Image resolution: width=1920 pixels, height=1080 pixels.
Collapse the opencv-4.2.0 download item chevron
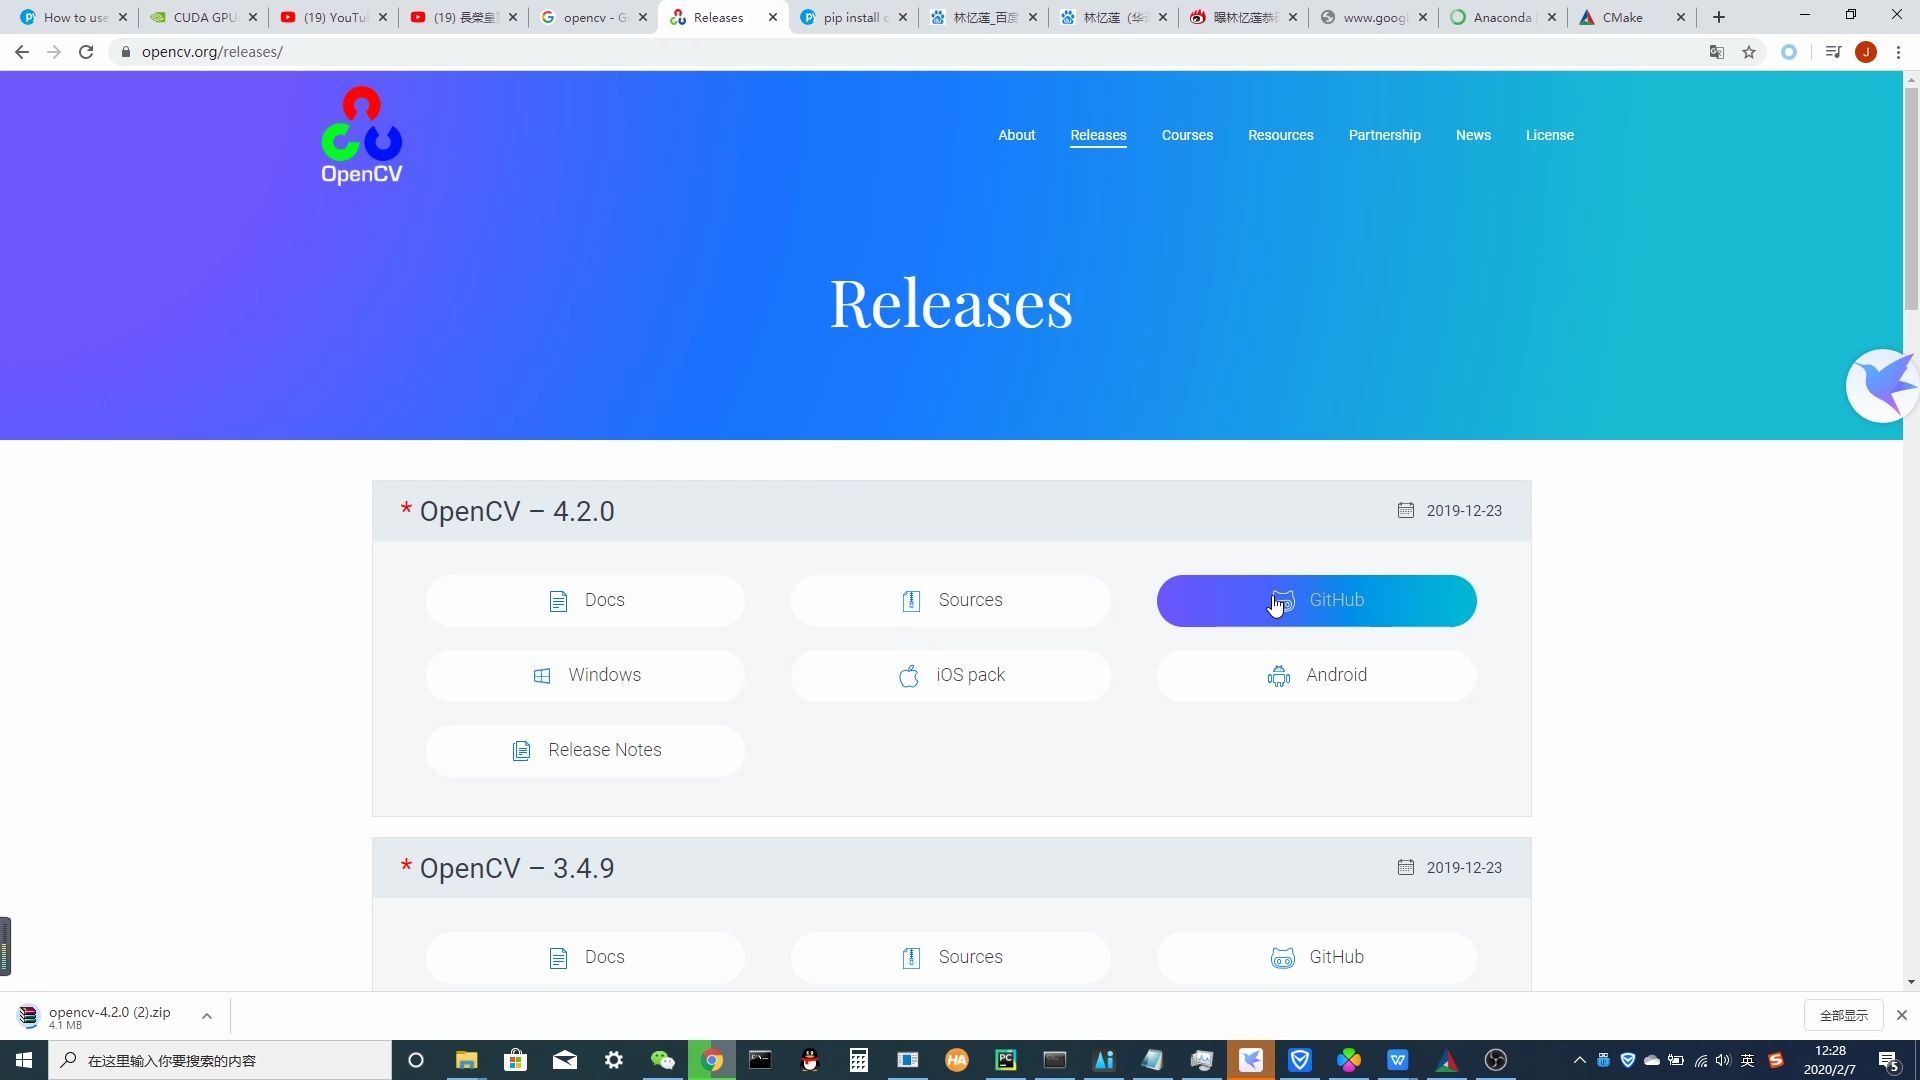tap(206, 1015)
